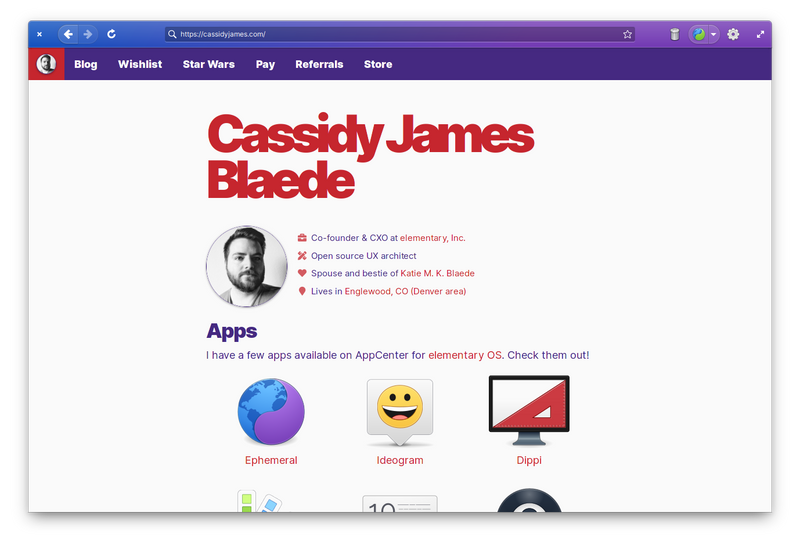Go forward using the forward arrow
Screen dimensions: 800x548
click(88, 34)
